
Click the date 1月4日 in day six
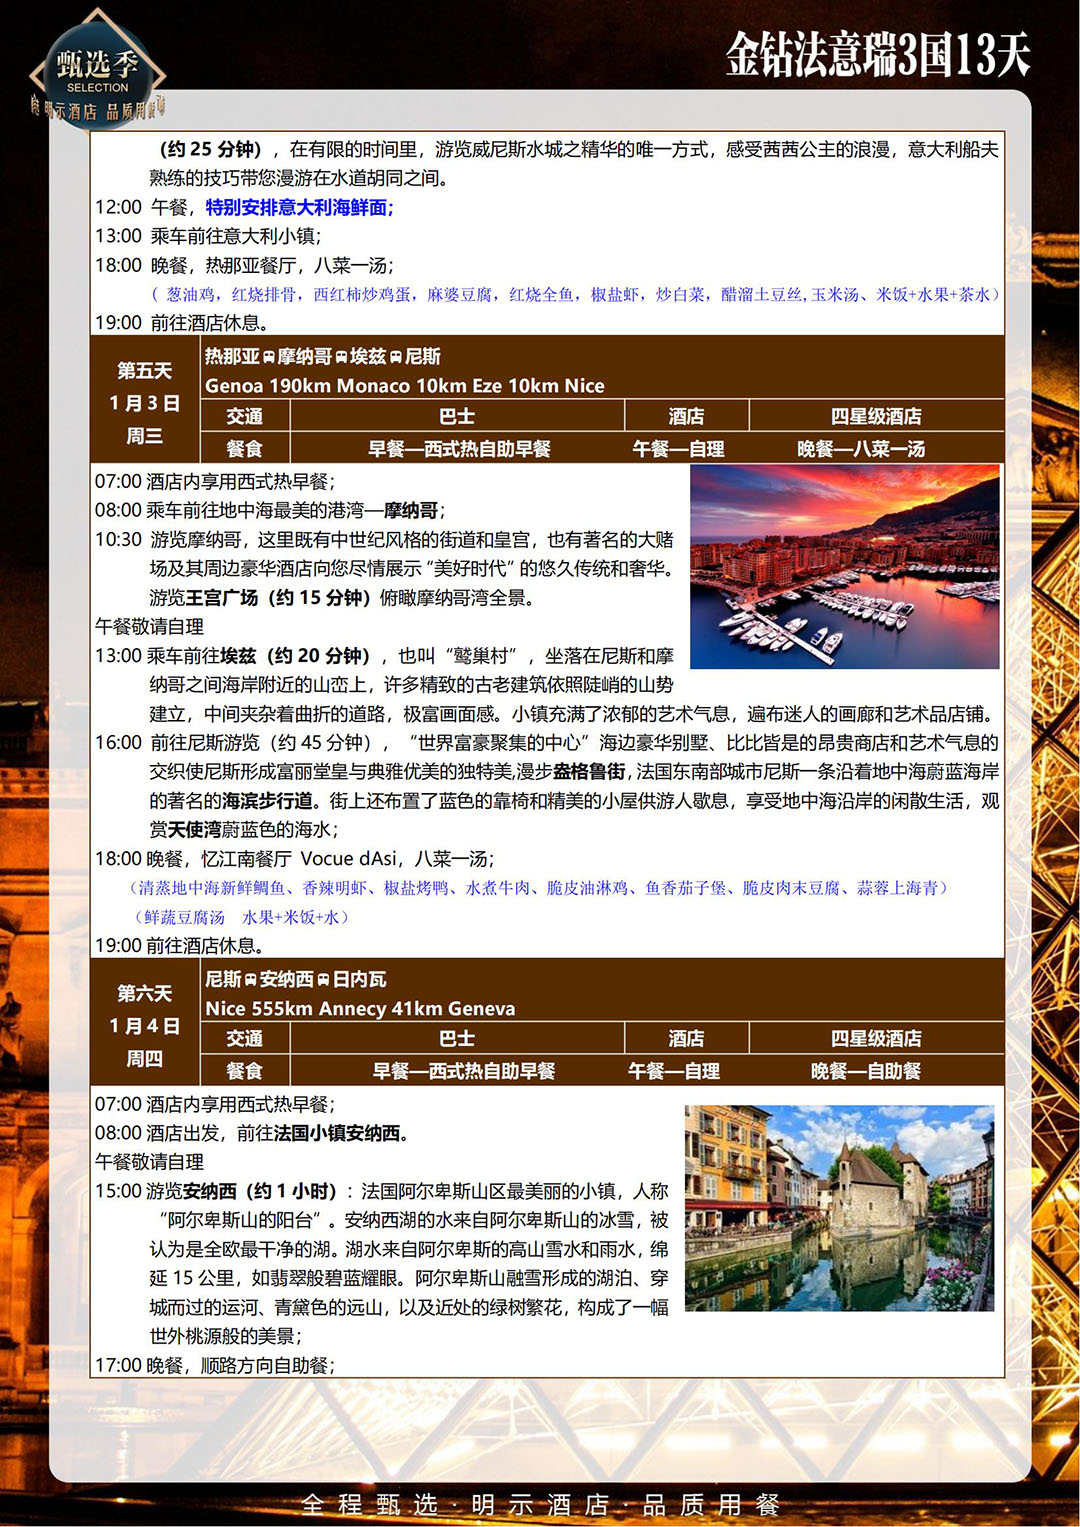145,1026
